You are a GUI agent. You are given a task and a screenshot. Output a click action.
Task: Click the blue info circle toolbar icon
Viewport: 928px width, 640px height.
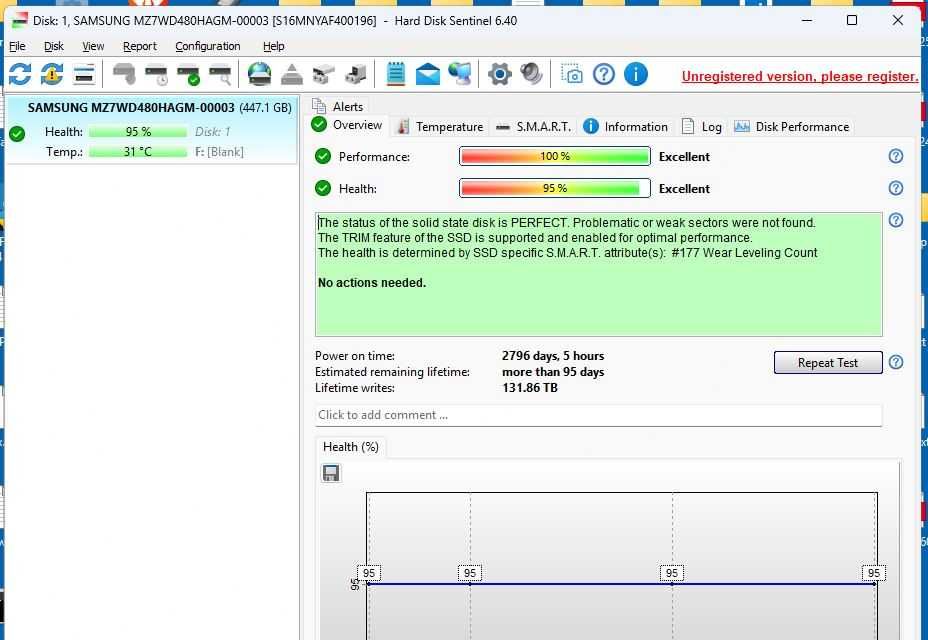click(x=636, y=75)
